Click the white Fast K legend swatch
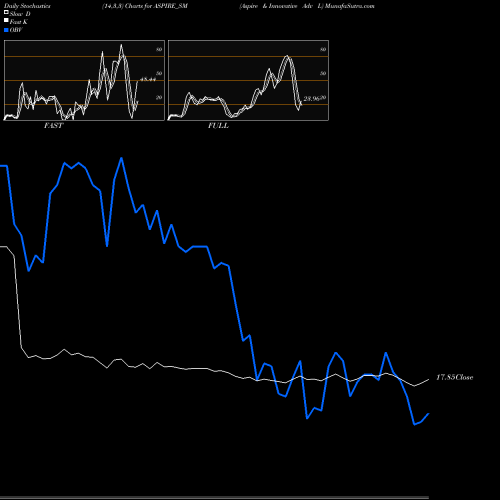Image resolution: width=500 pixels, height=500 pixels. click(6, 21)
